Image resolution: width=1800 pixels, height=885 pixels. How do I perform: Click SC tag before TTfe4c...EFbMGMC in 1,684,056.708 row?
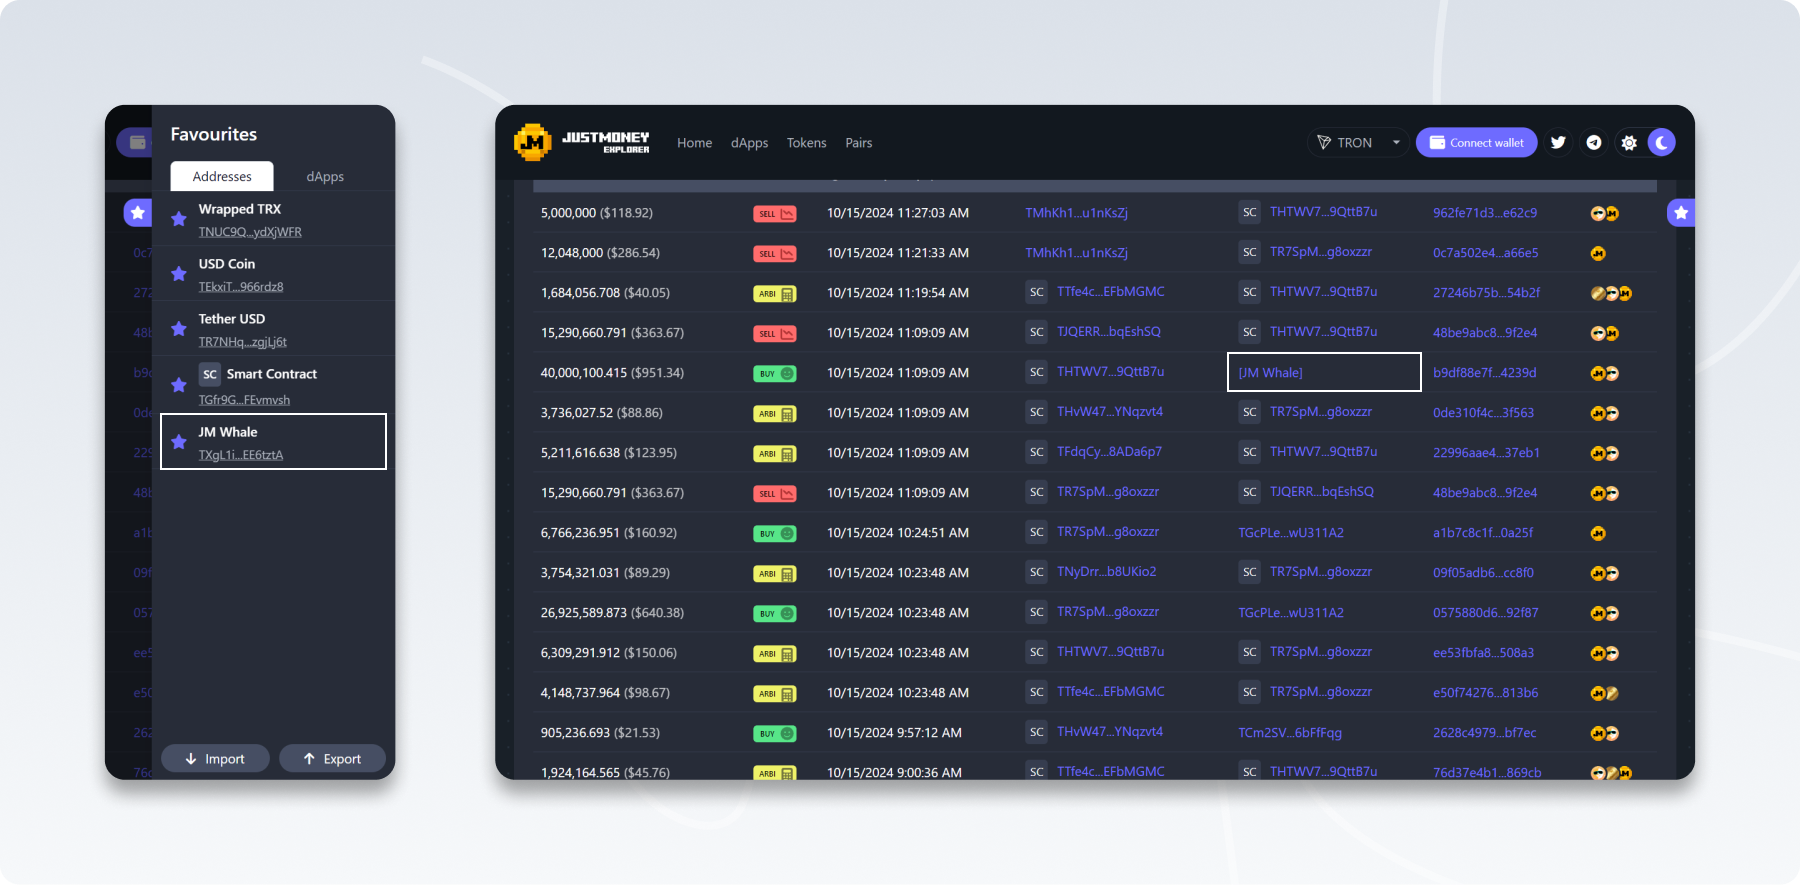coord(1037,292)
